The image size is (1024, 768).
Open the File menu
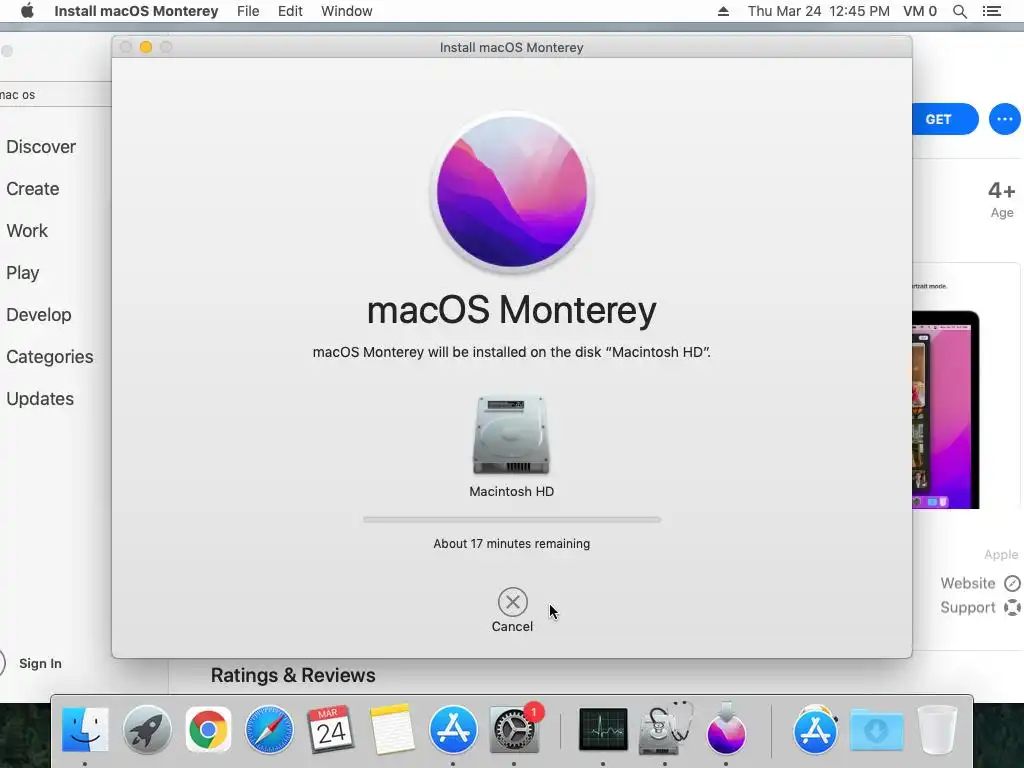point(248,11)
